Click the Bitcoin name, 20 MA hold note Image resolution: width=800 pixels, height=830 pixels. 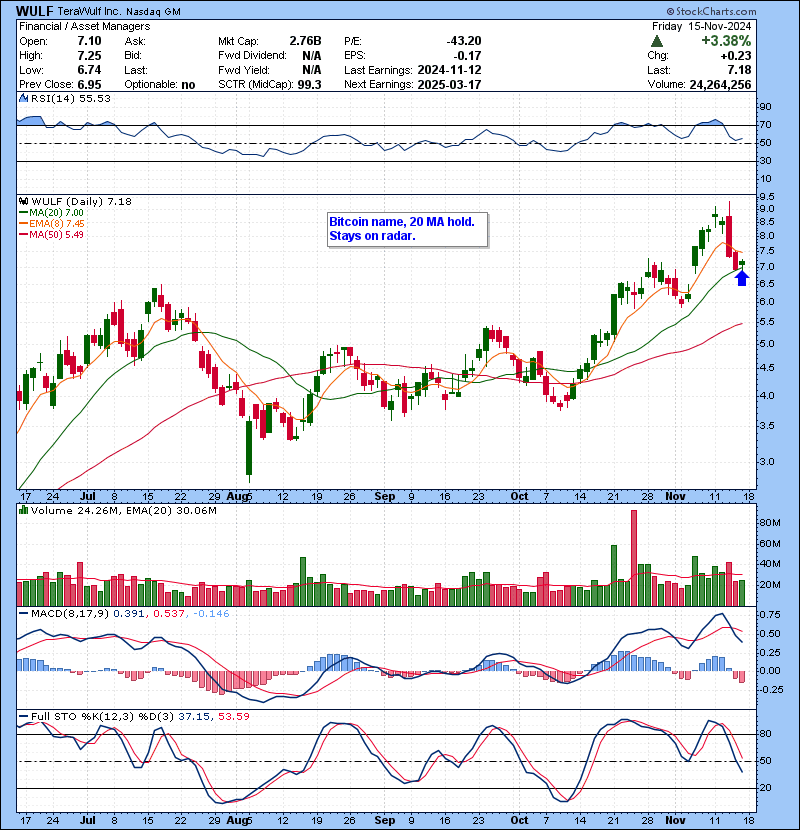407,229
